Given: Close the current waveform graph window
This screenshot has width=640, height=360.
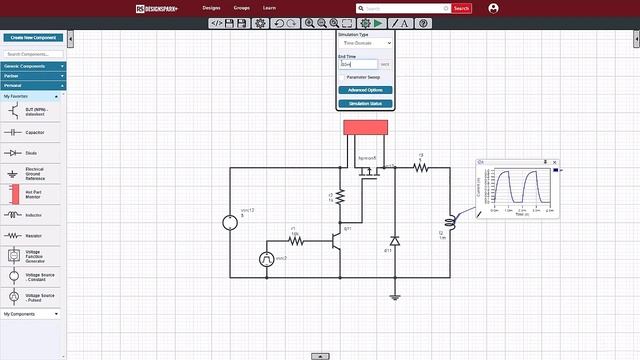Looking at the screenshot, I should point(555,162).
